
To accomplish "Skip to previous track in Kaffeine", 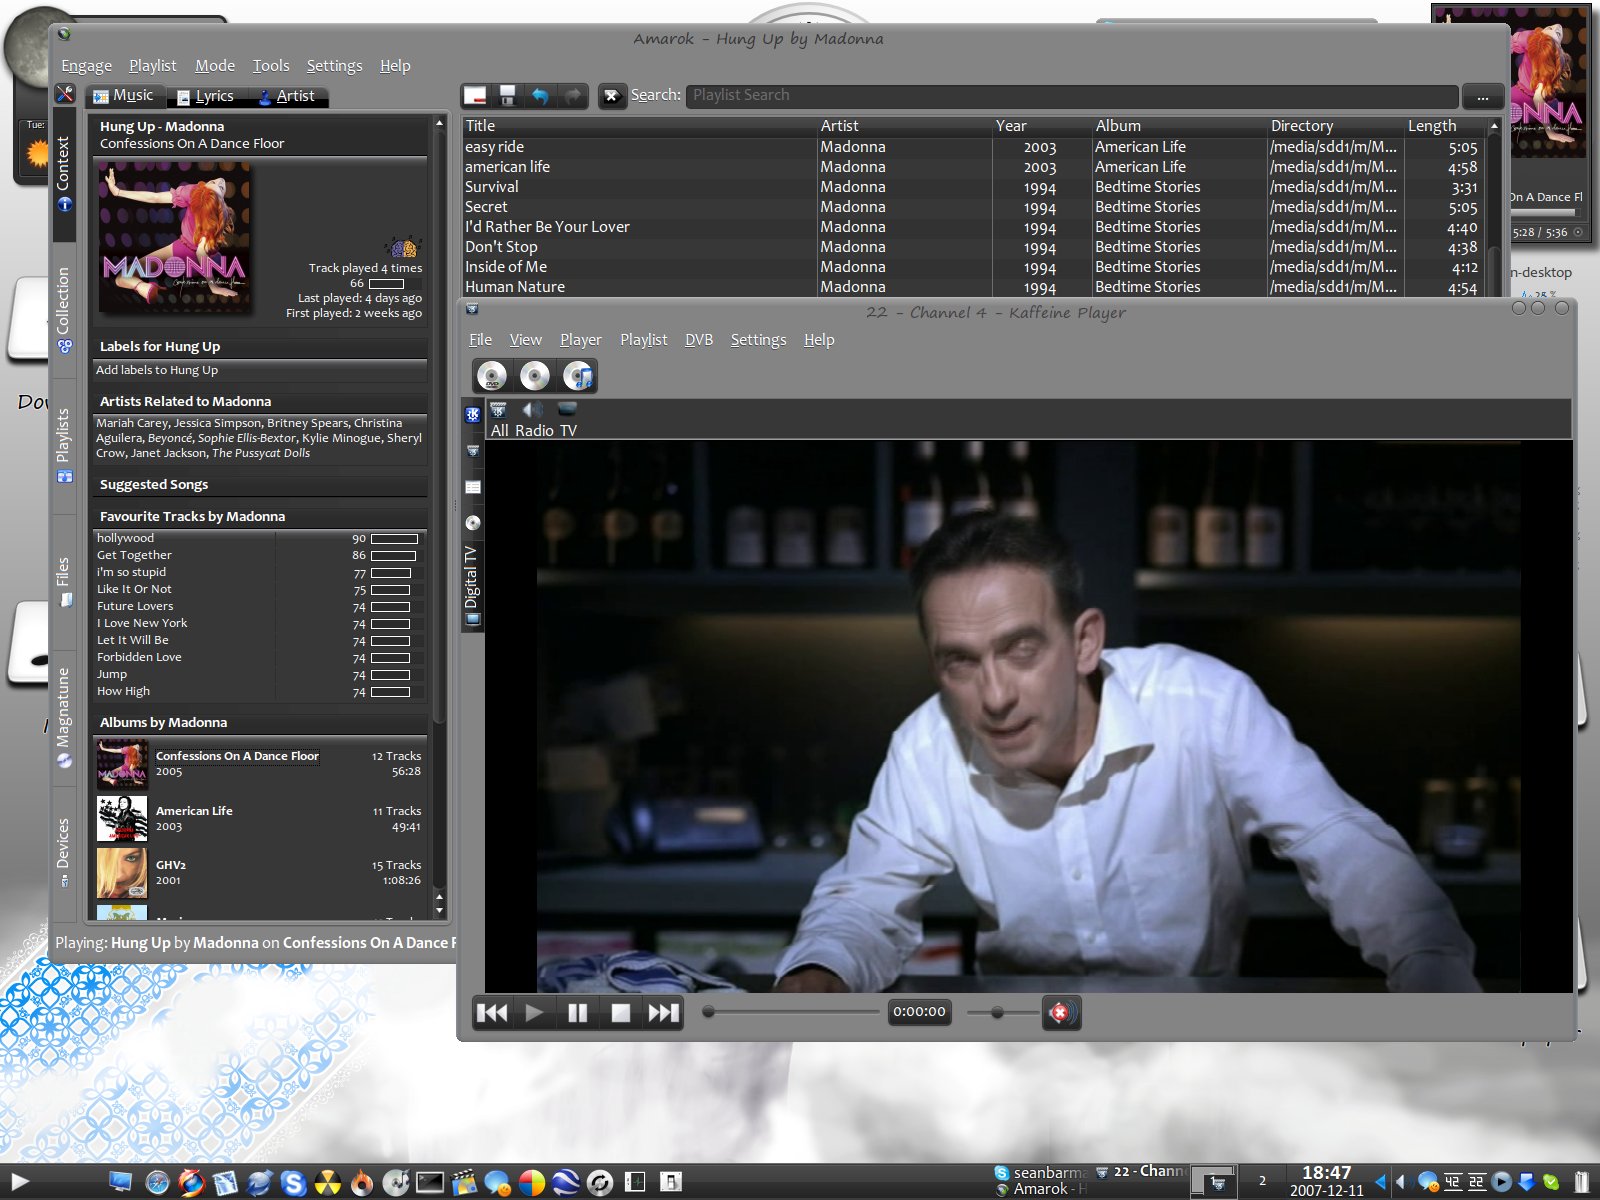I will click(x=491, y=1013).
